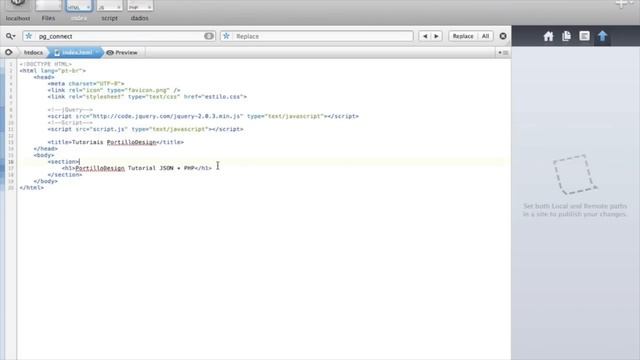Viewport: 640px width, 360px height.
Task: Switch to the Files tab
Action: [48, 11]
